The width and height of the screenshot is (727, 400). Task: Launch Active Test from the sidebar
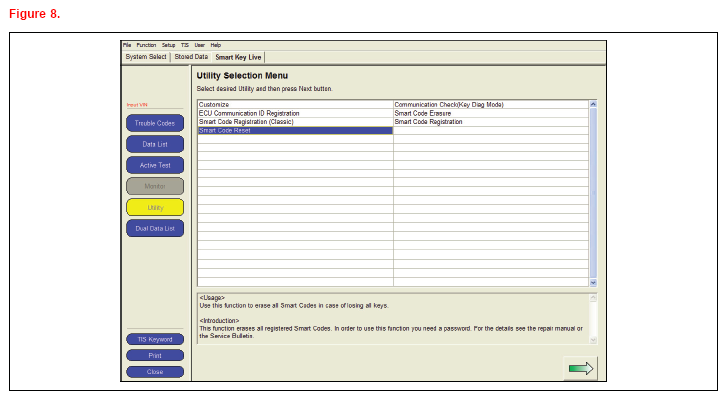155,165
